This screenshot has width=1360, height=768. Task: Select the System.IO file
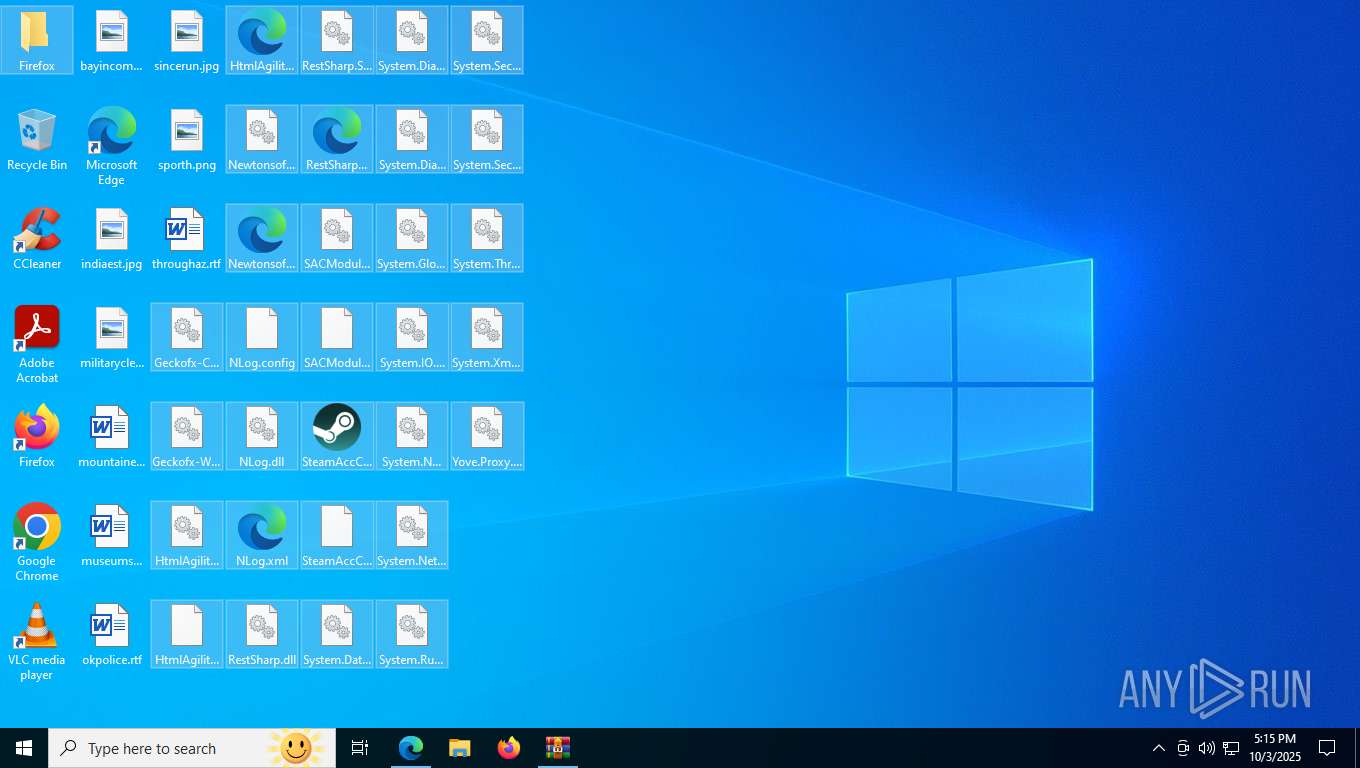[412, 338]
